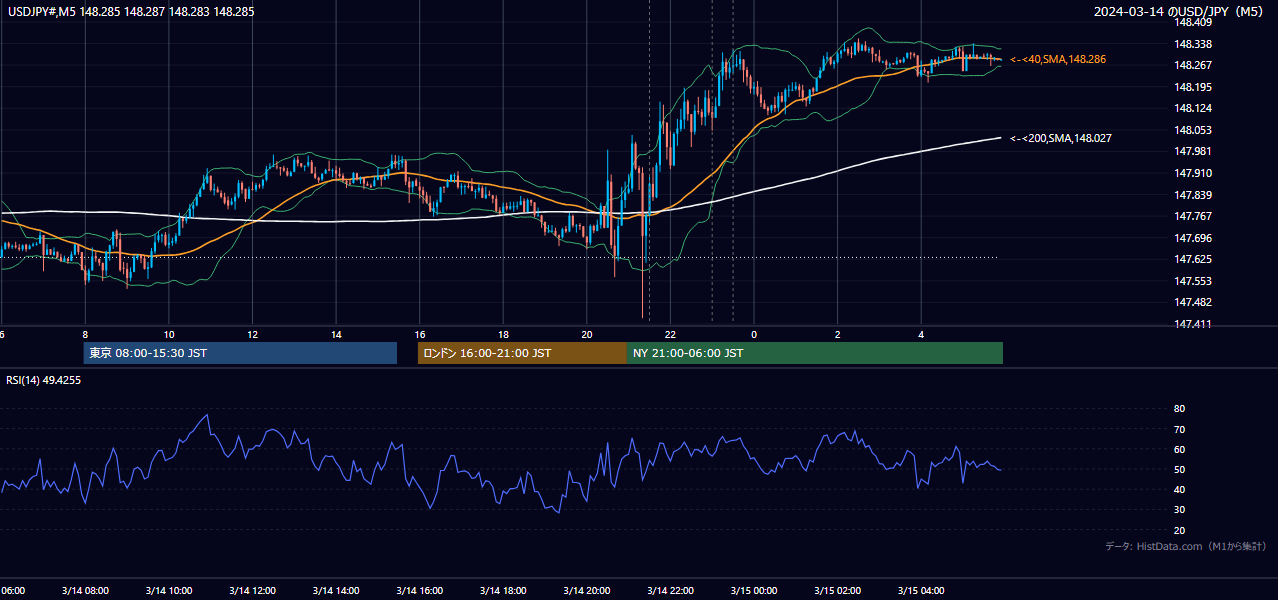Click price axis value 148.409
The image size is (1278, 600).
tap(1192, 22)
